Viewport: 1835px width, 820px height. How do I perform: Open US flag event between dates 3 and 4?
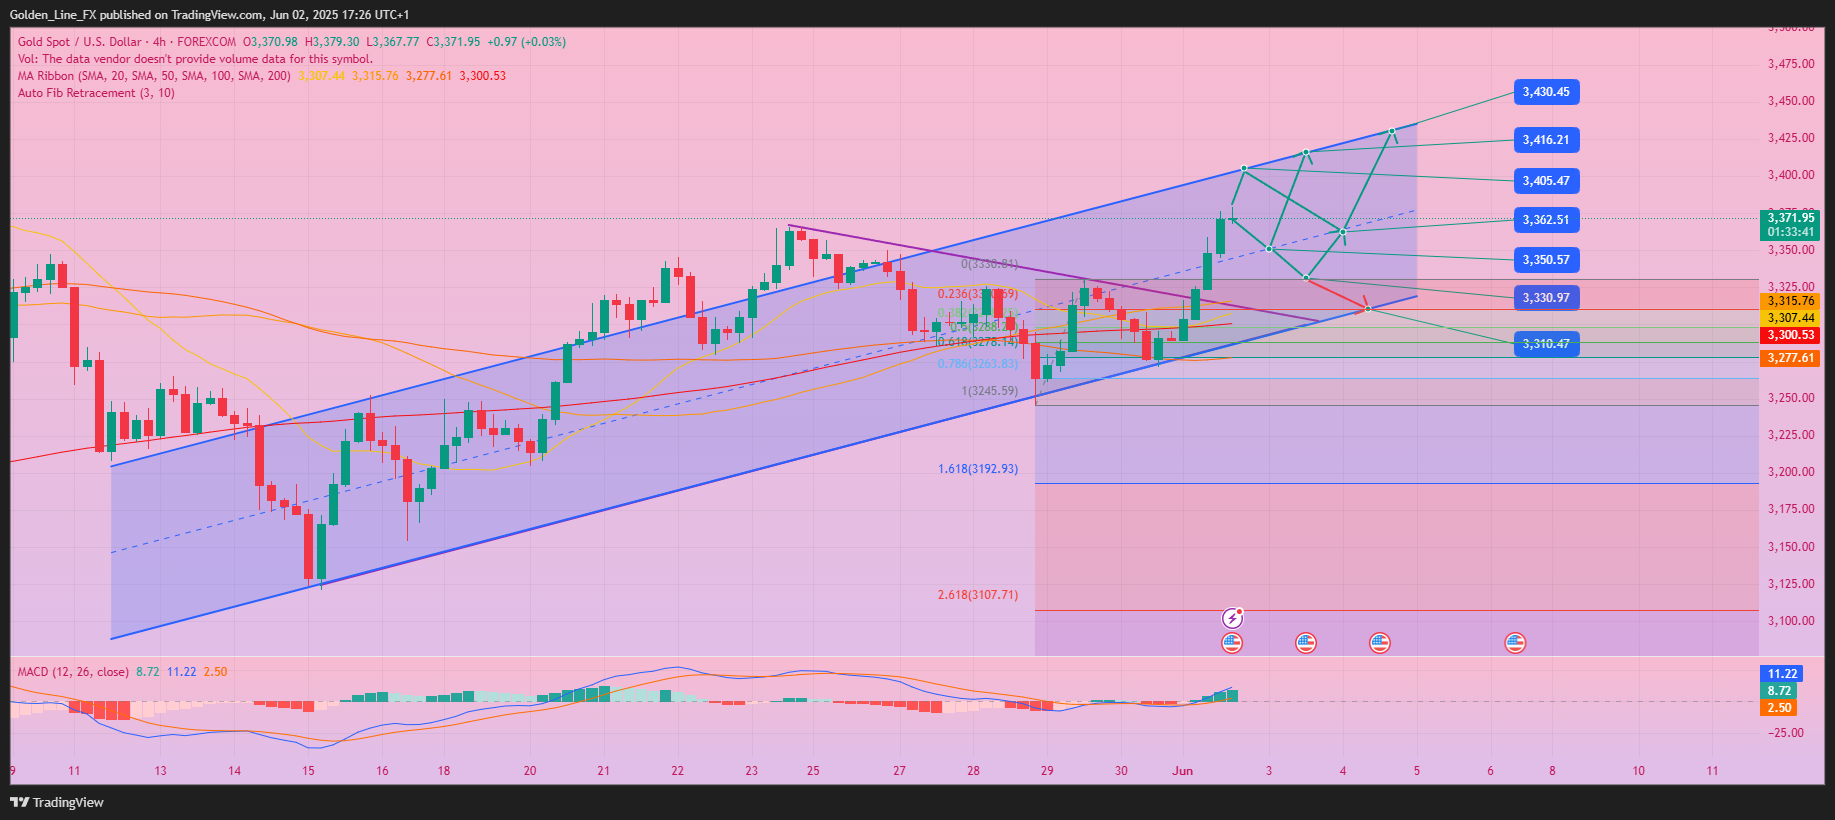coord(1306,643)
